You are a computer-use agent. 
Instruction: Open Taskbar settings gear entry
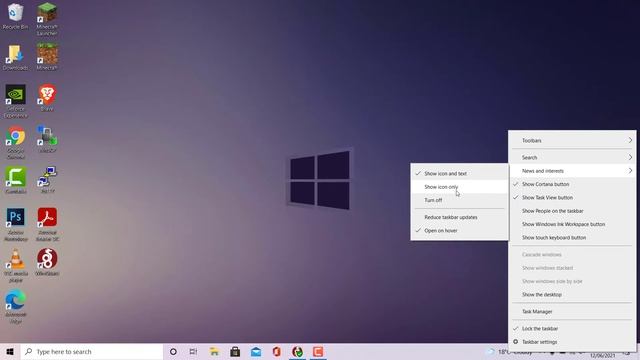[x=572, y=342]
